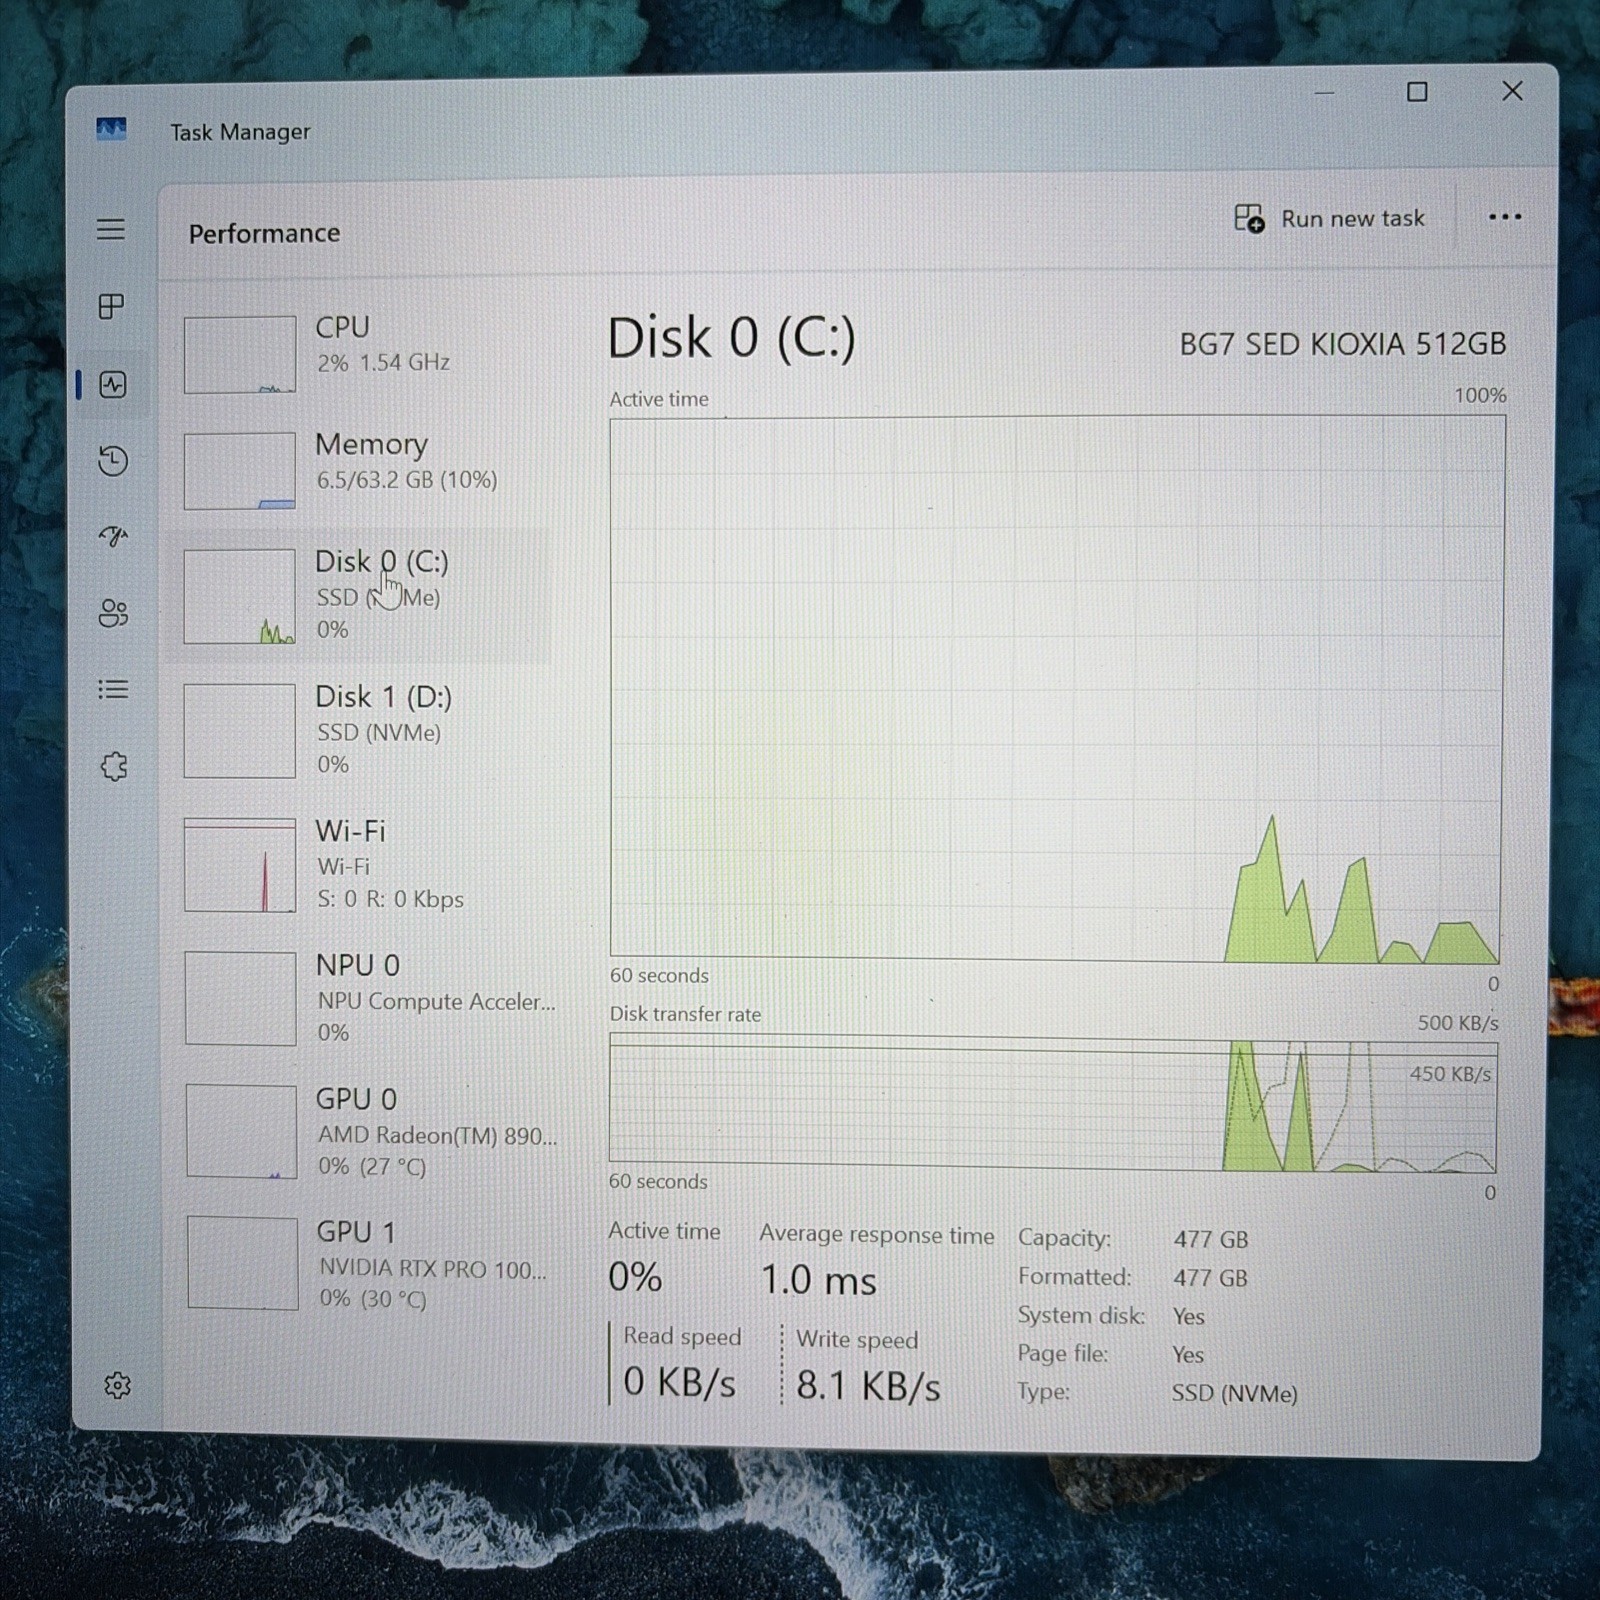Open the Services page icon
Image resolution: width=1600 pixels, height=1600 pixels.
114,767
